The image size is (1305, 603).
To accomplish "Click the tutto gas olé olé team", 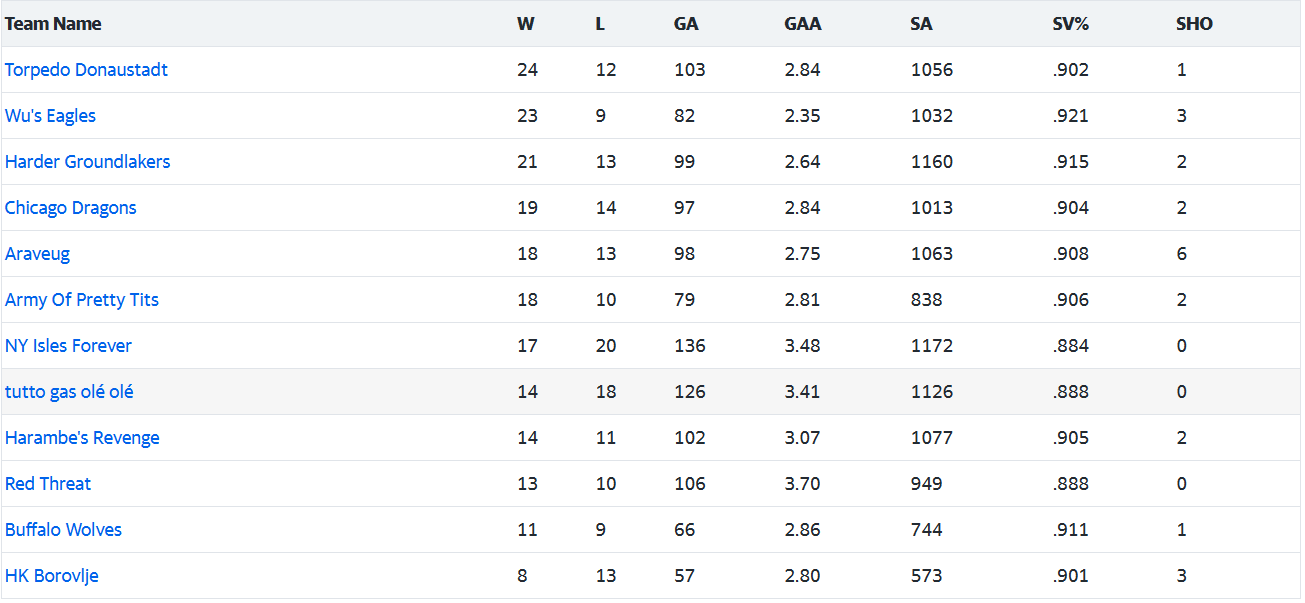I will click(x=69, y=392).
